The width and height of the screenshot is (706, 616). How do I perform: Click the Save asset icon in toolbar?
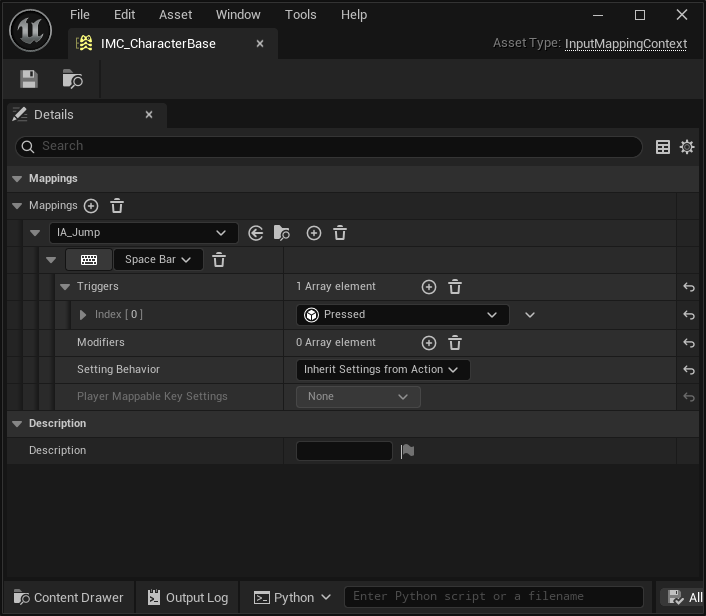[x=28, y=79]
